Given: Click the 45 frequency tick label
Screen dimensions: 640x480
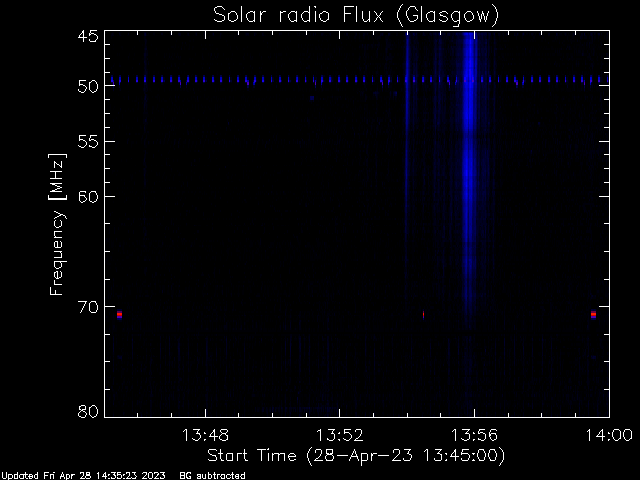Looking at the screenshot, I should pyautogui.click(x=88, y=36).
